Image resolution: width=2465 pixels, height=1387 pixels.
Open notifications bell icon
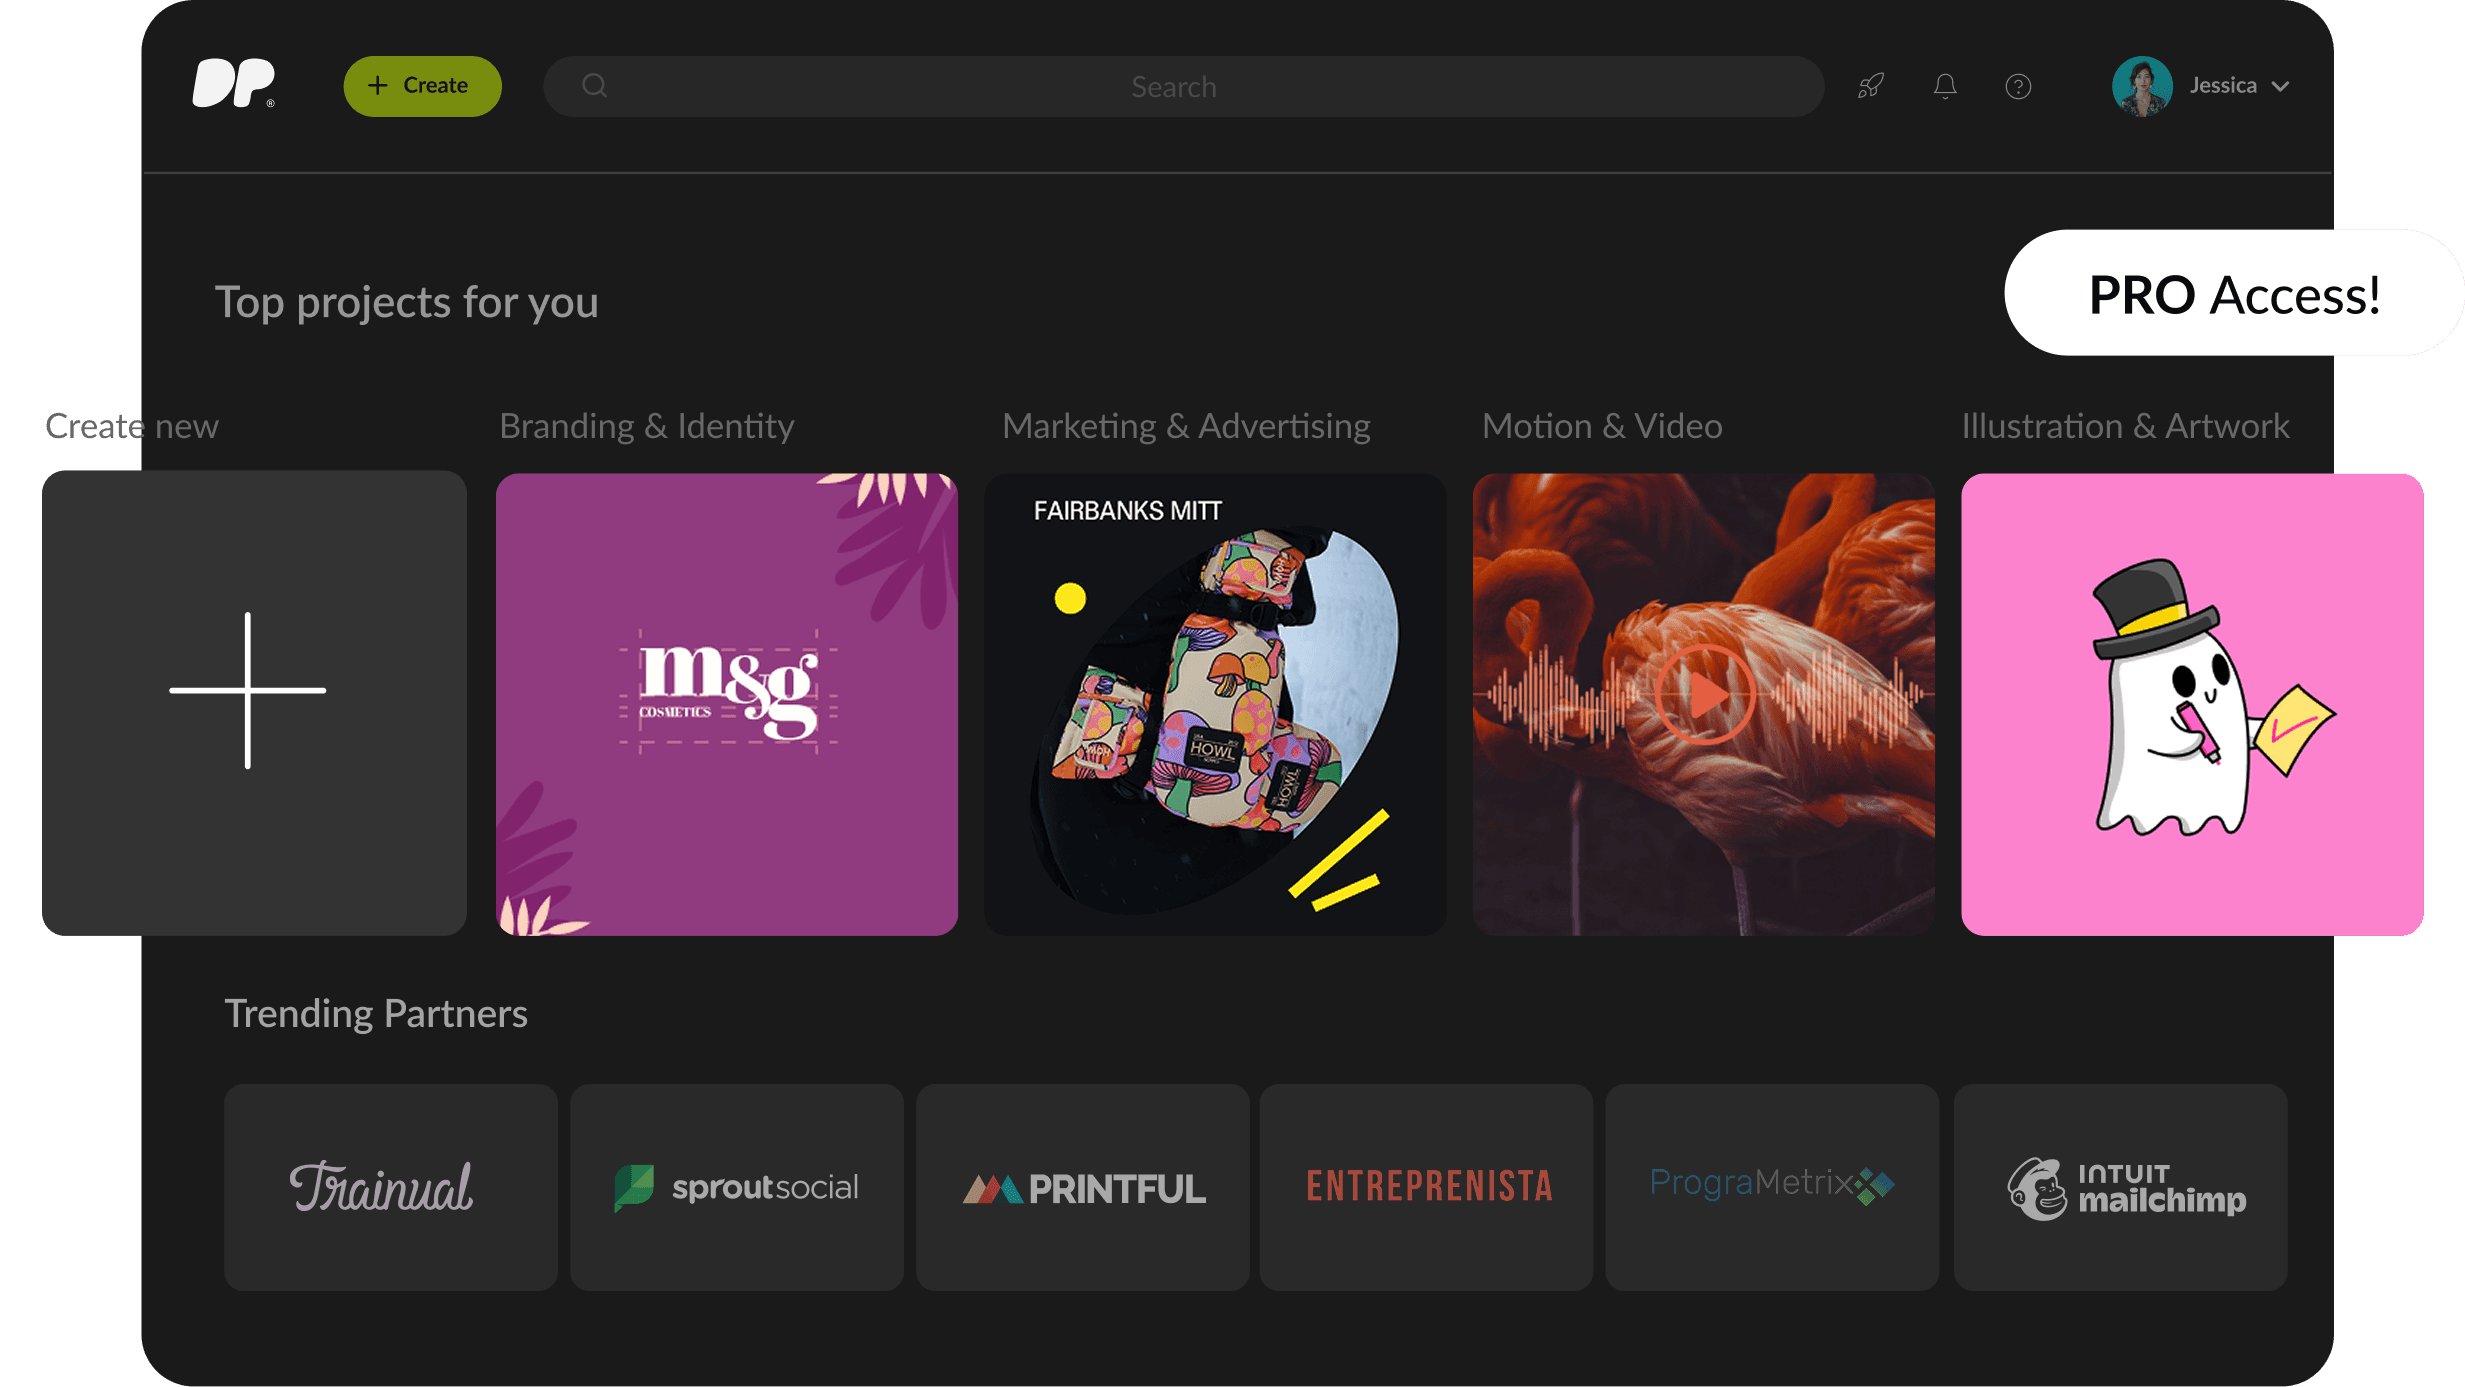(1945, 86)
